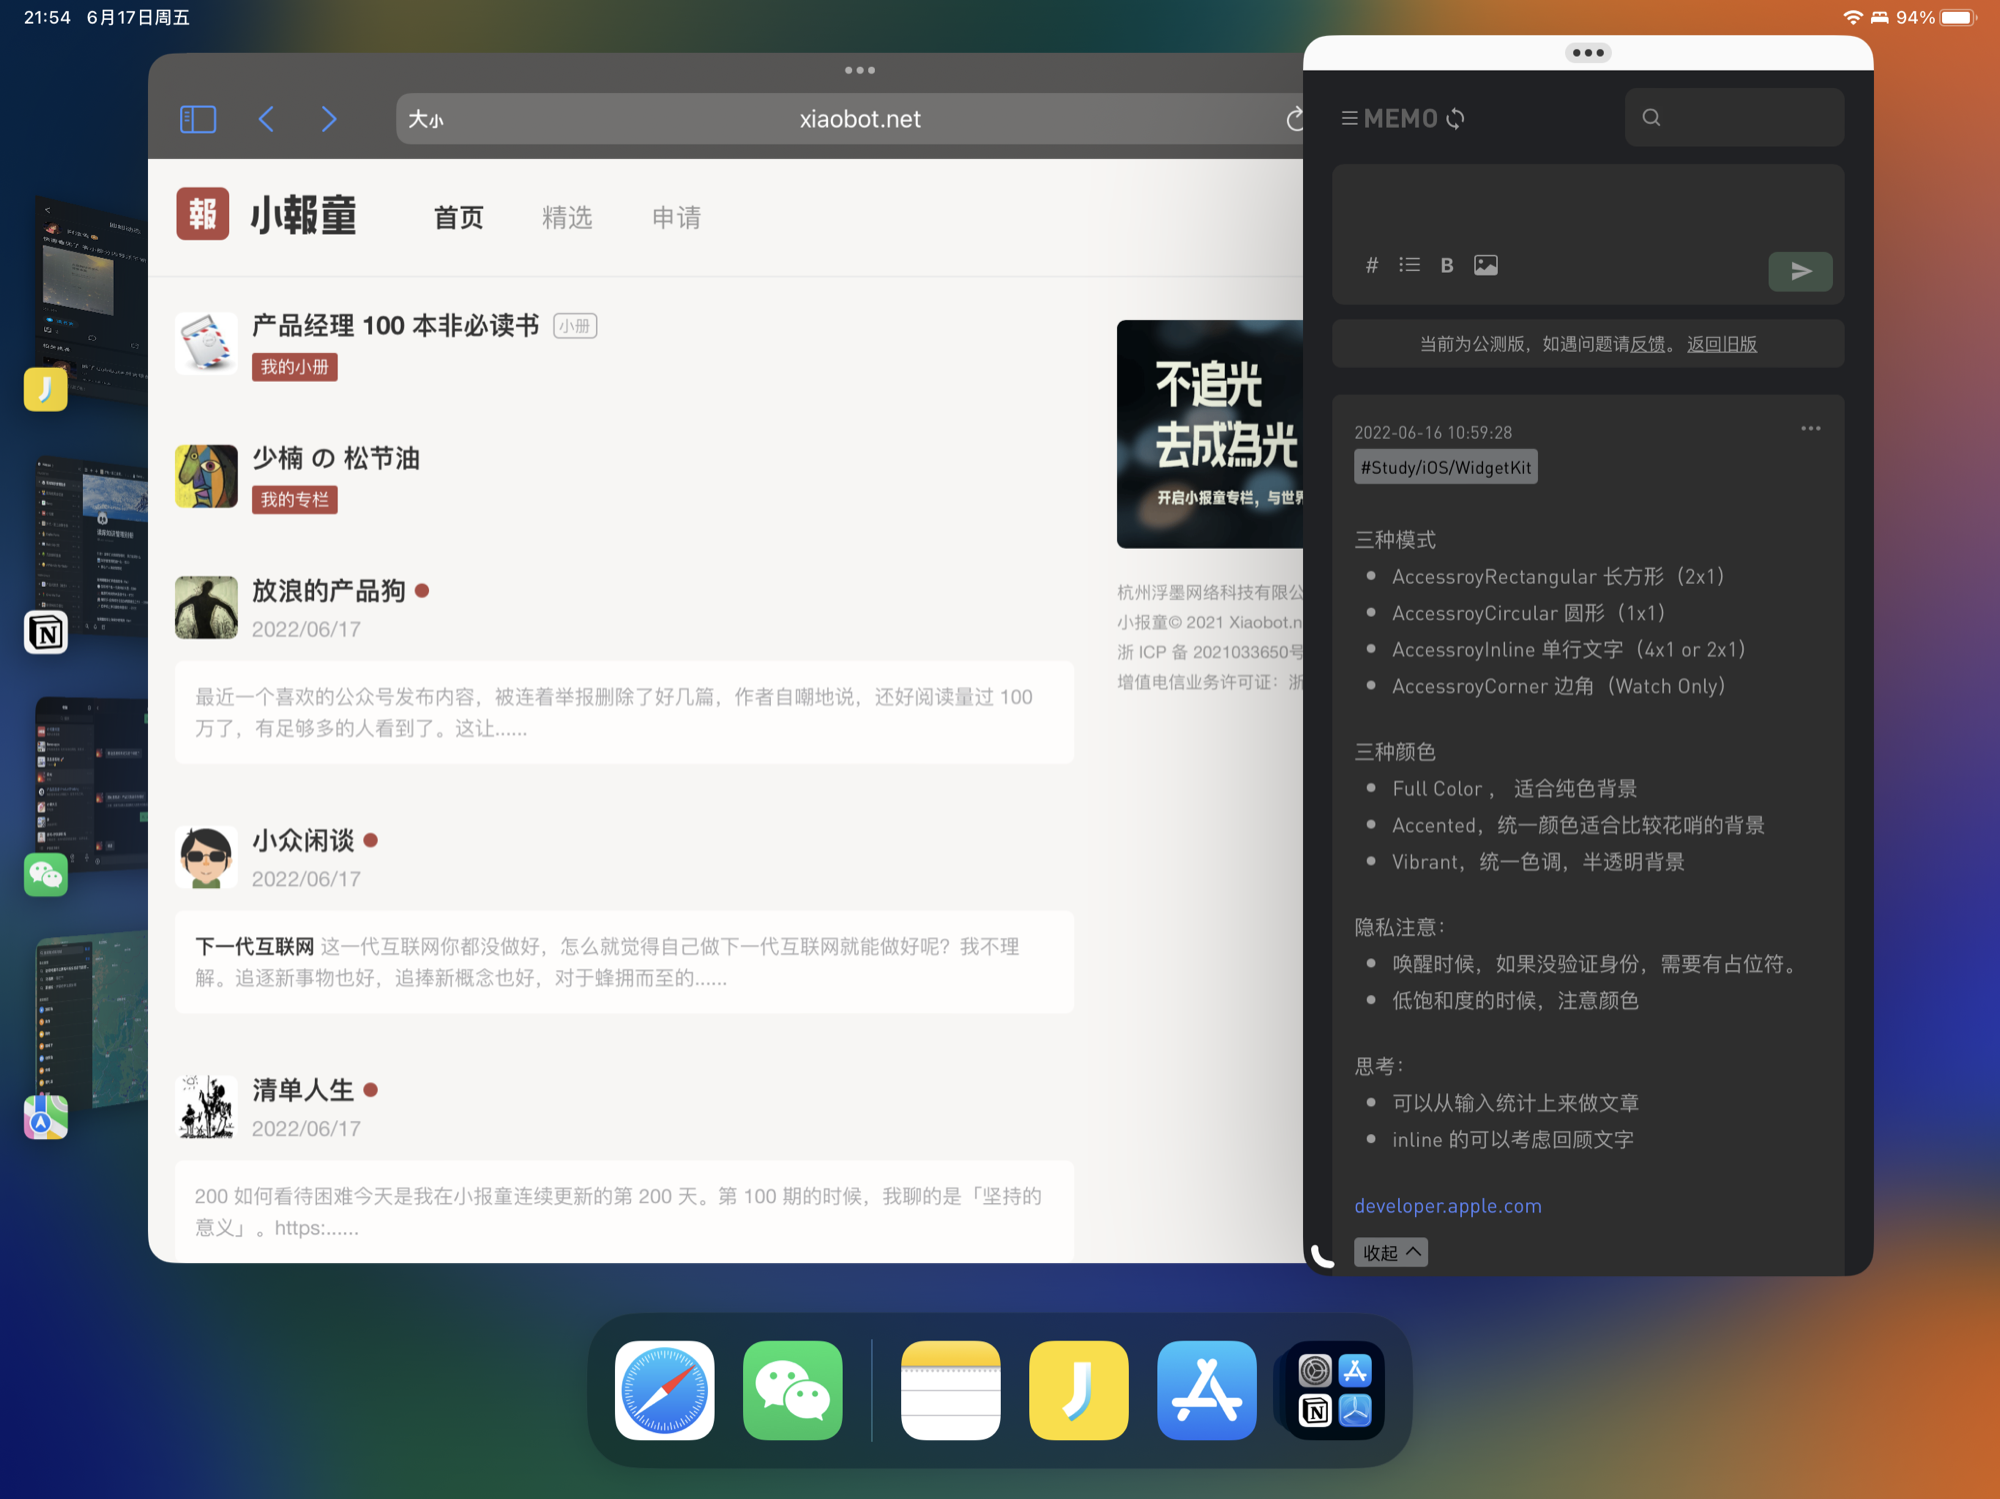Open the developer.apple.com link

coord(1447,1206)
